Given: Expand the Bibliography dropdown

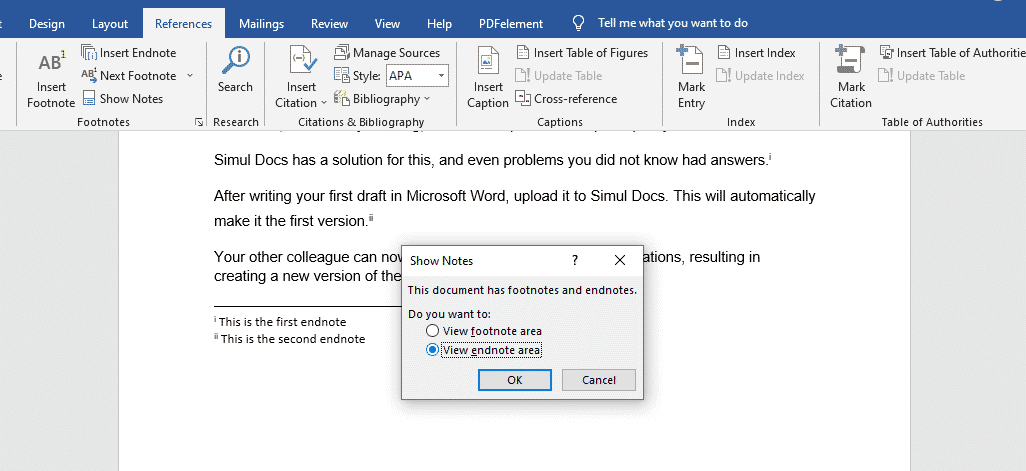Looking at the screenshot, I should [x=427, y=99].
